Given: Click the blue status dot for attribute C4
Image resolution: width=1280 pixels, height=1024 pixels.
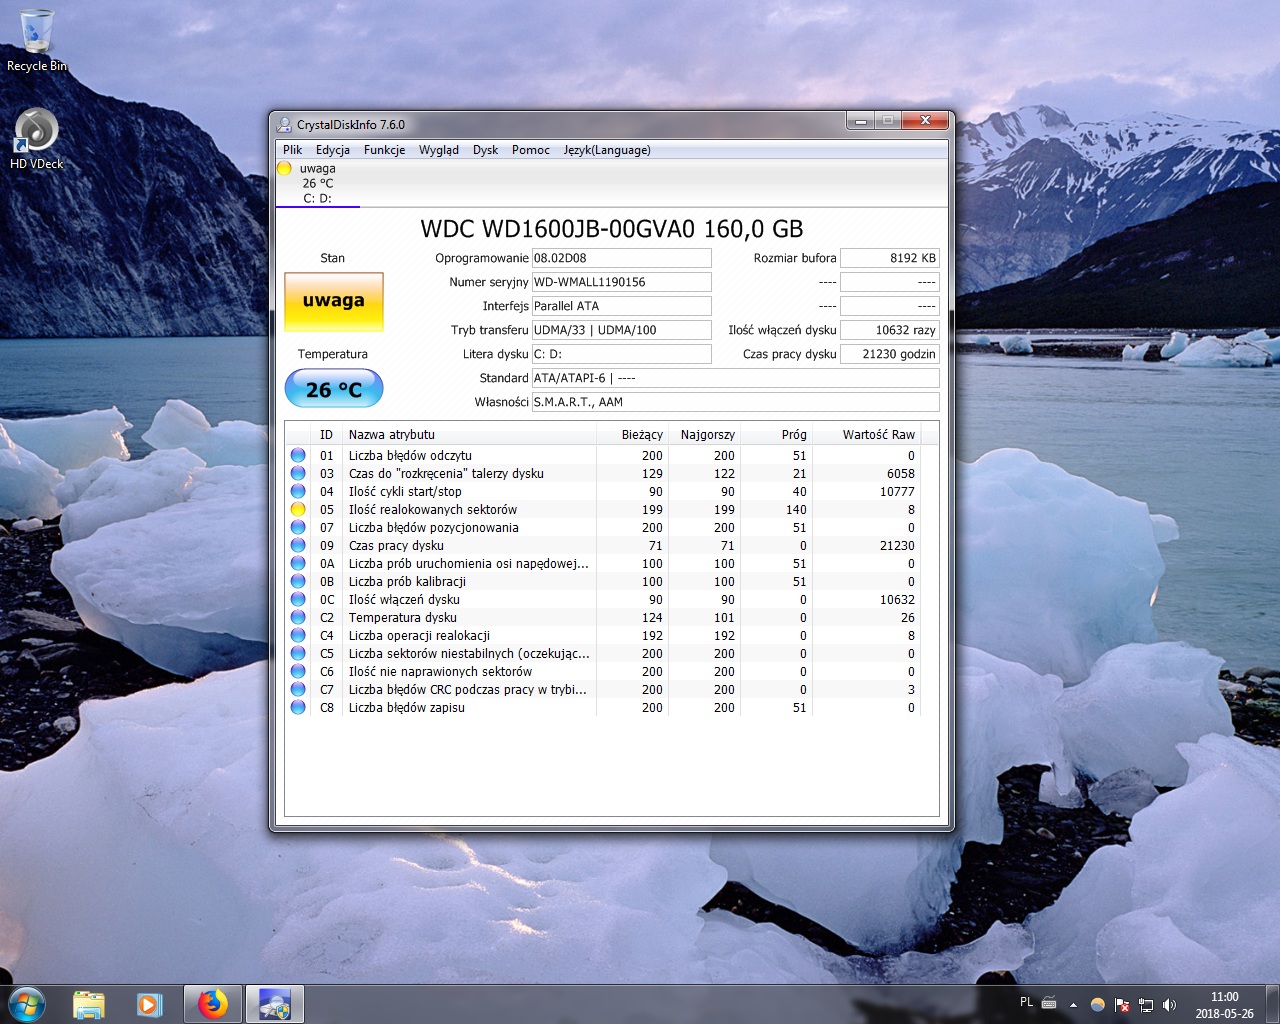Looking at the screenshot, I should coord(298,635).
